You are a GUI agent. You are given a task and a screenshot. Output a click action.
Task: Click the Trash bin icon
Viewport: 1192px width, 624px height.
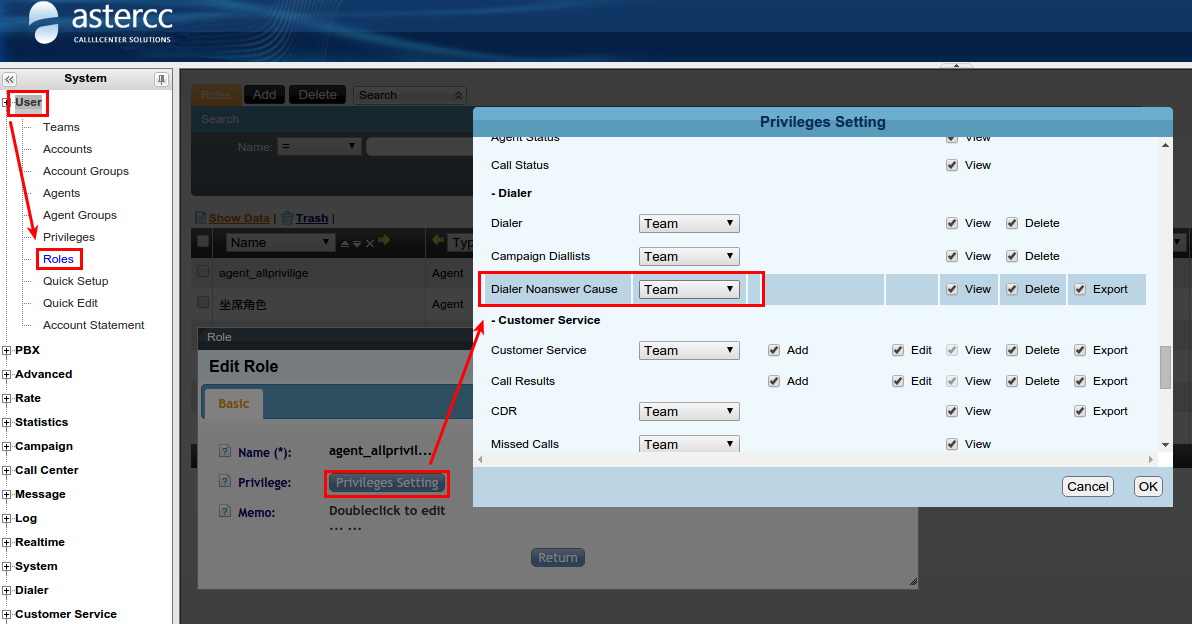click(x=287, y=217)
